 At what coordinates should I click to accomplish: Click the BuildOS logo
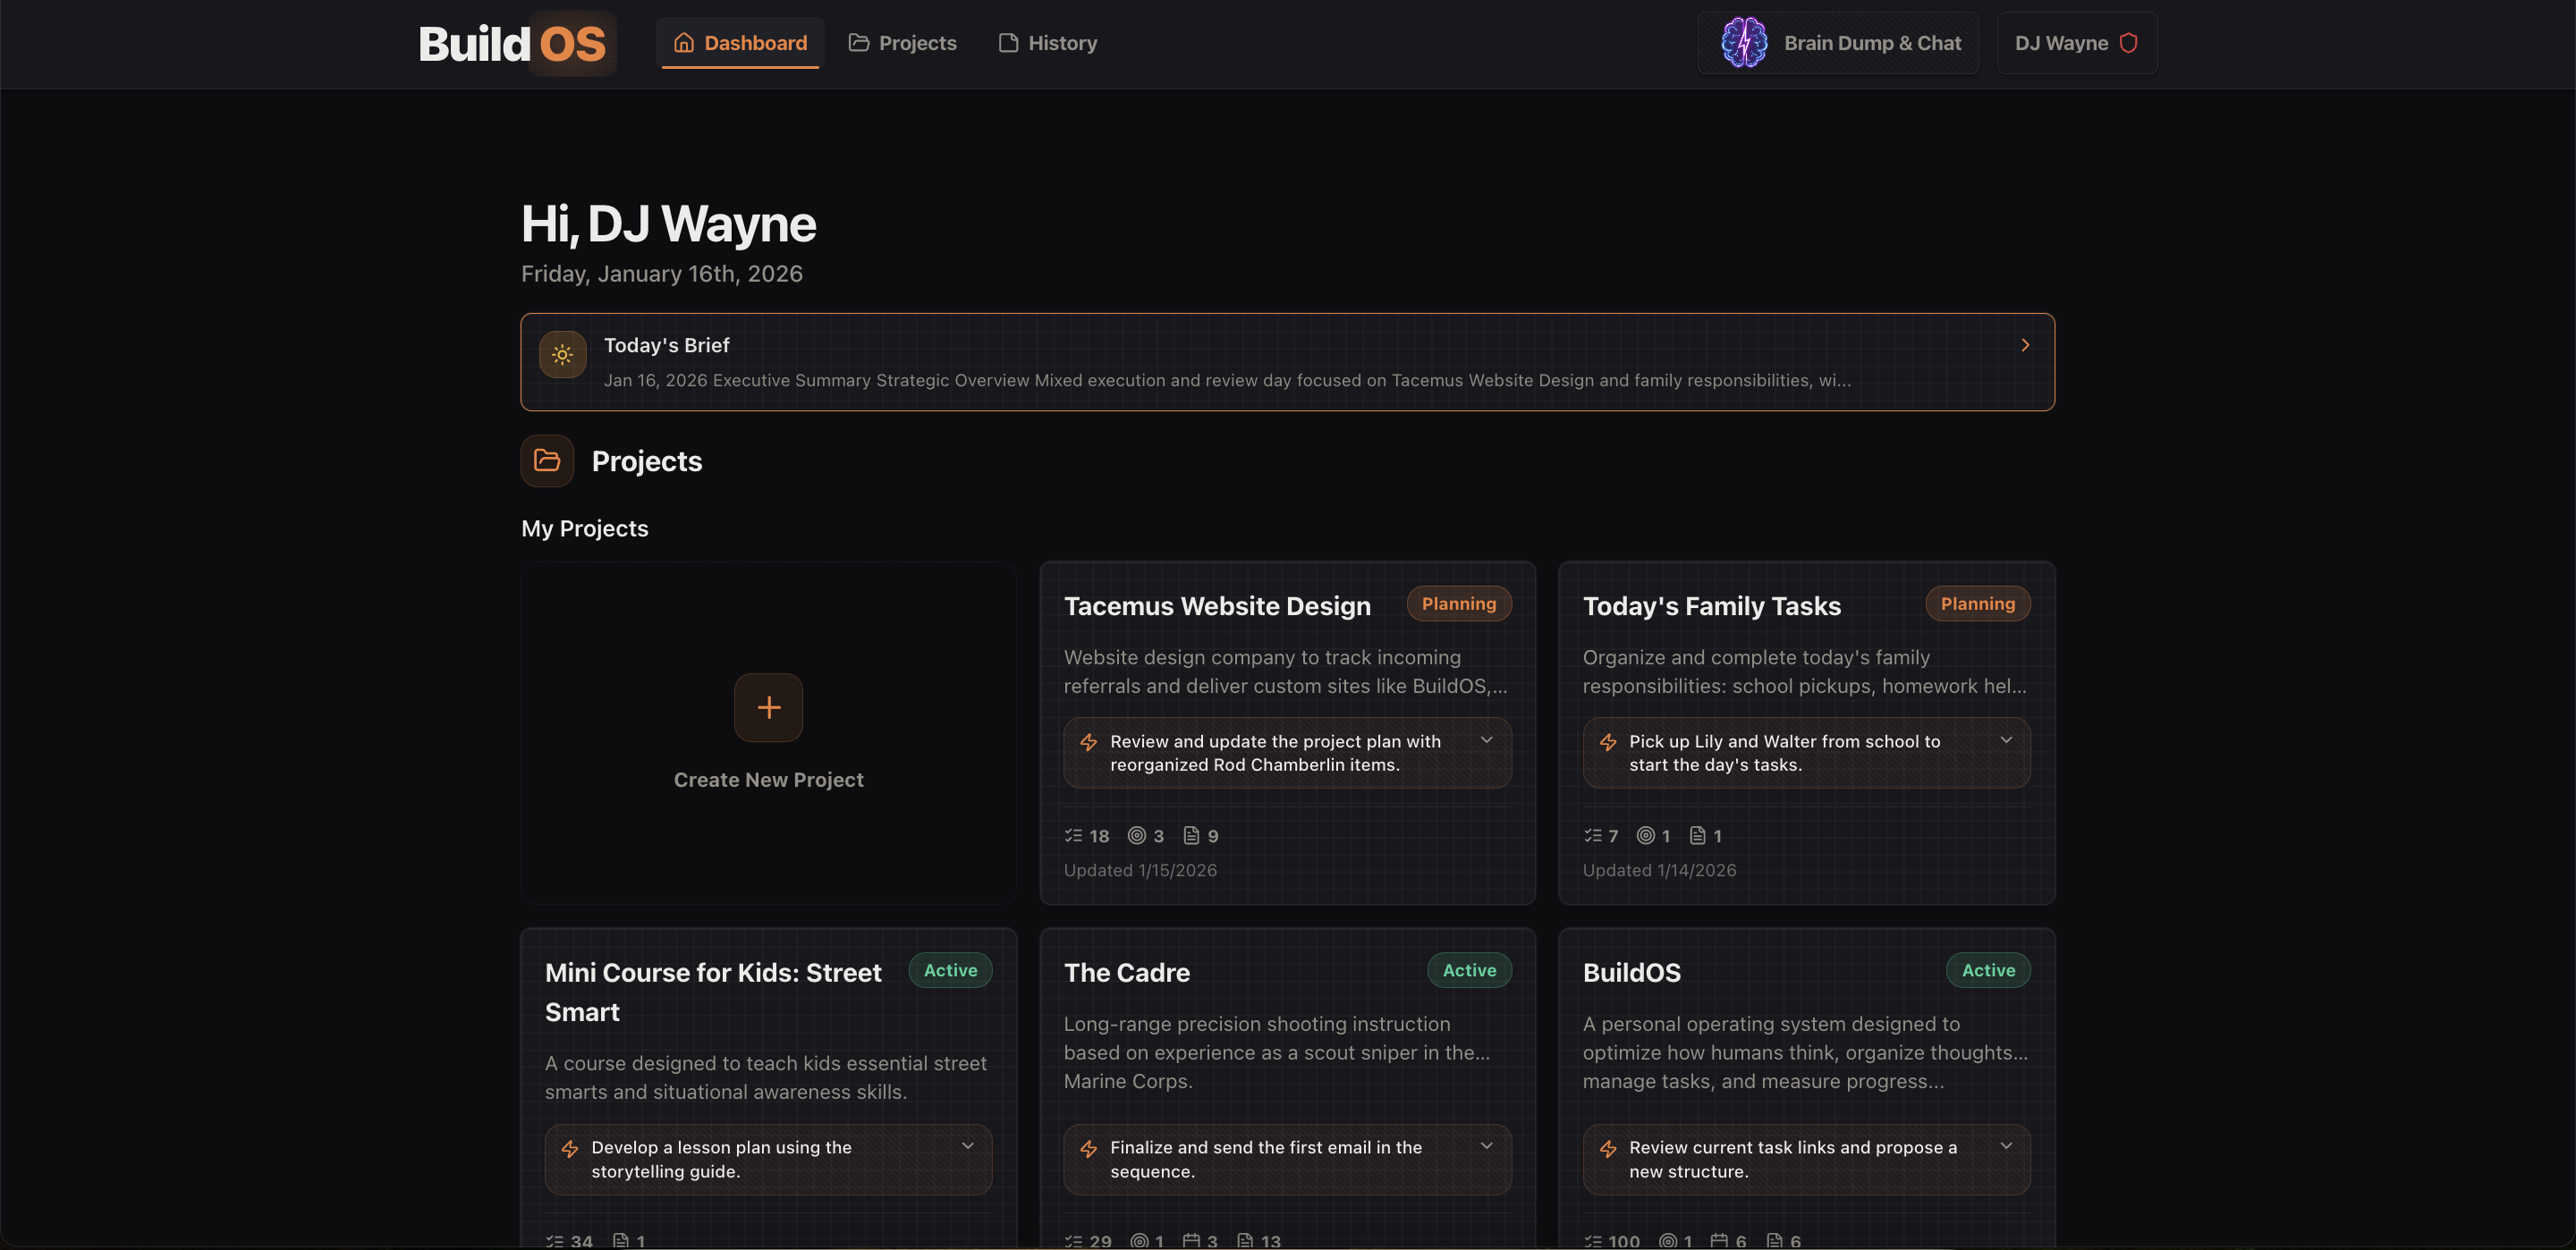[512, 44]
